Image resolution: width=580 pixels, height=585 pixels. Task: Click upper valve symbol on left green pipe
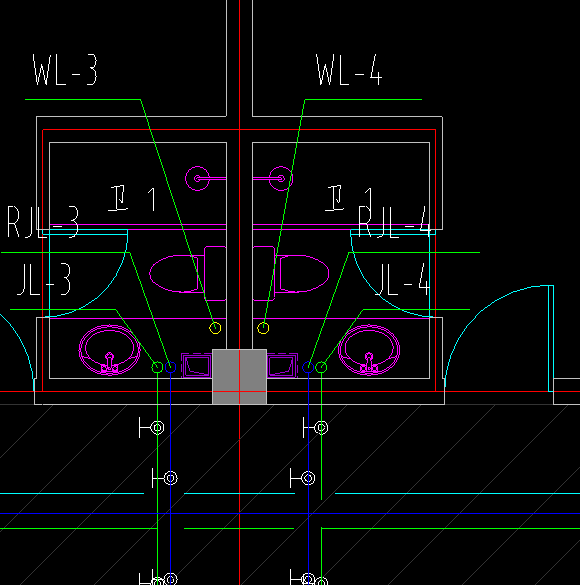(151, 428)
